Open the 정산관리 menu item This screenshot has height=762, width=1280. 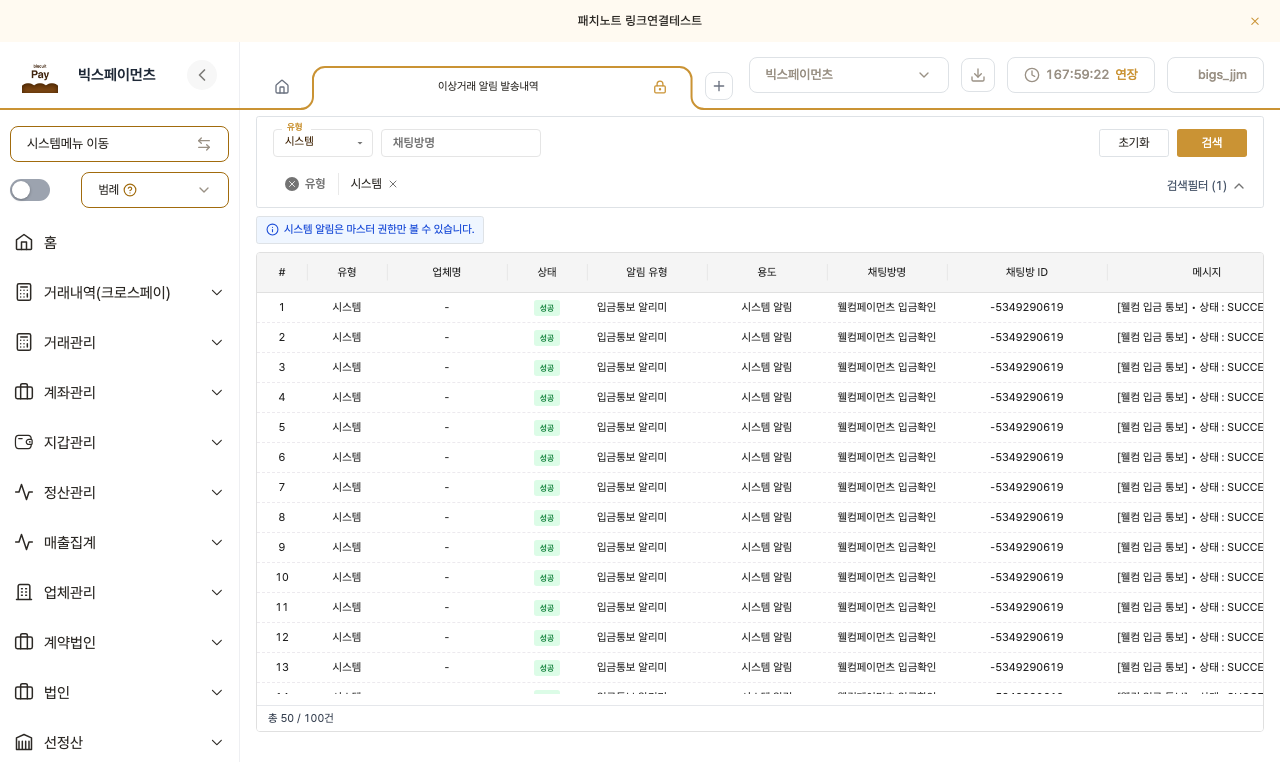(x=120, y=492)
